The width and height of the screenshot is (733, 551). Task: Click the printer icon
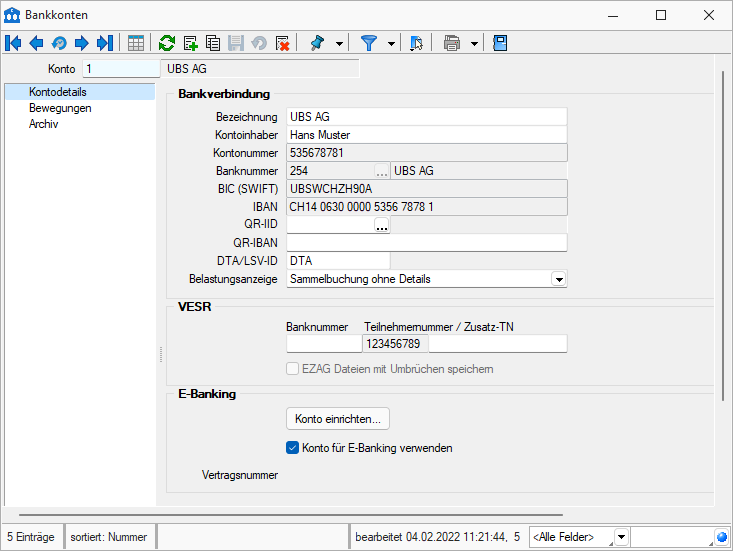pyautogui.click(x=452, y=43)
